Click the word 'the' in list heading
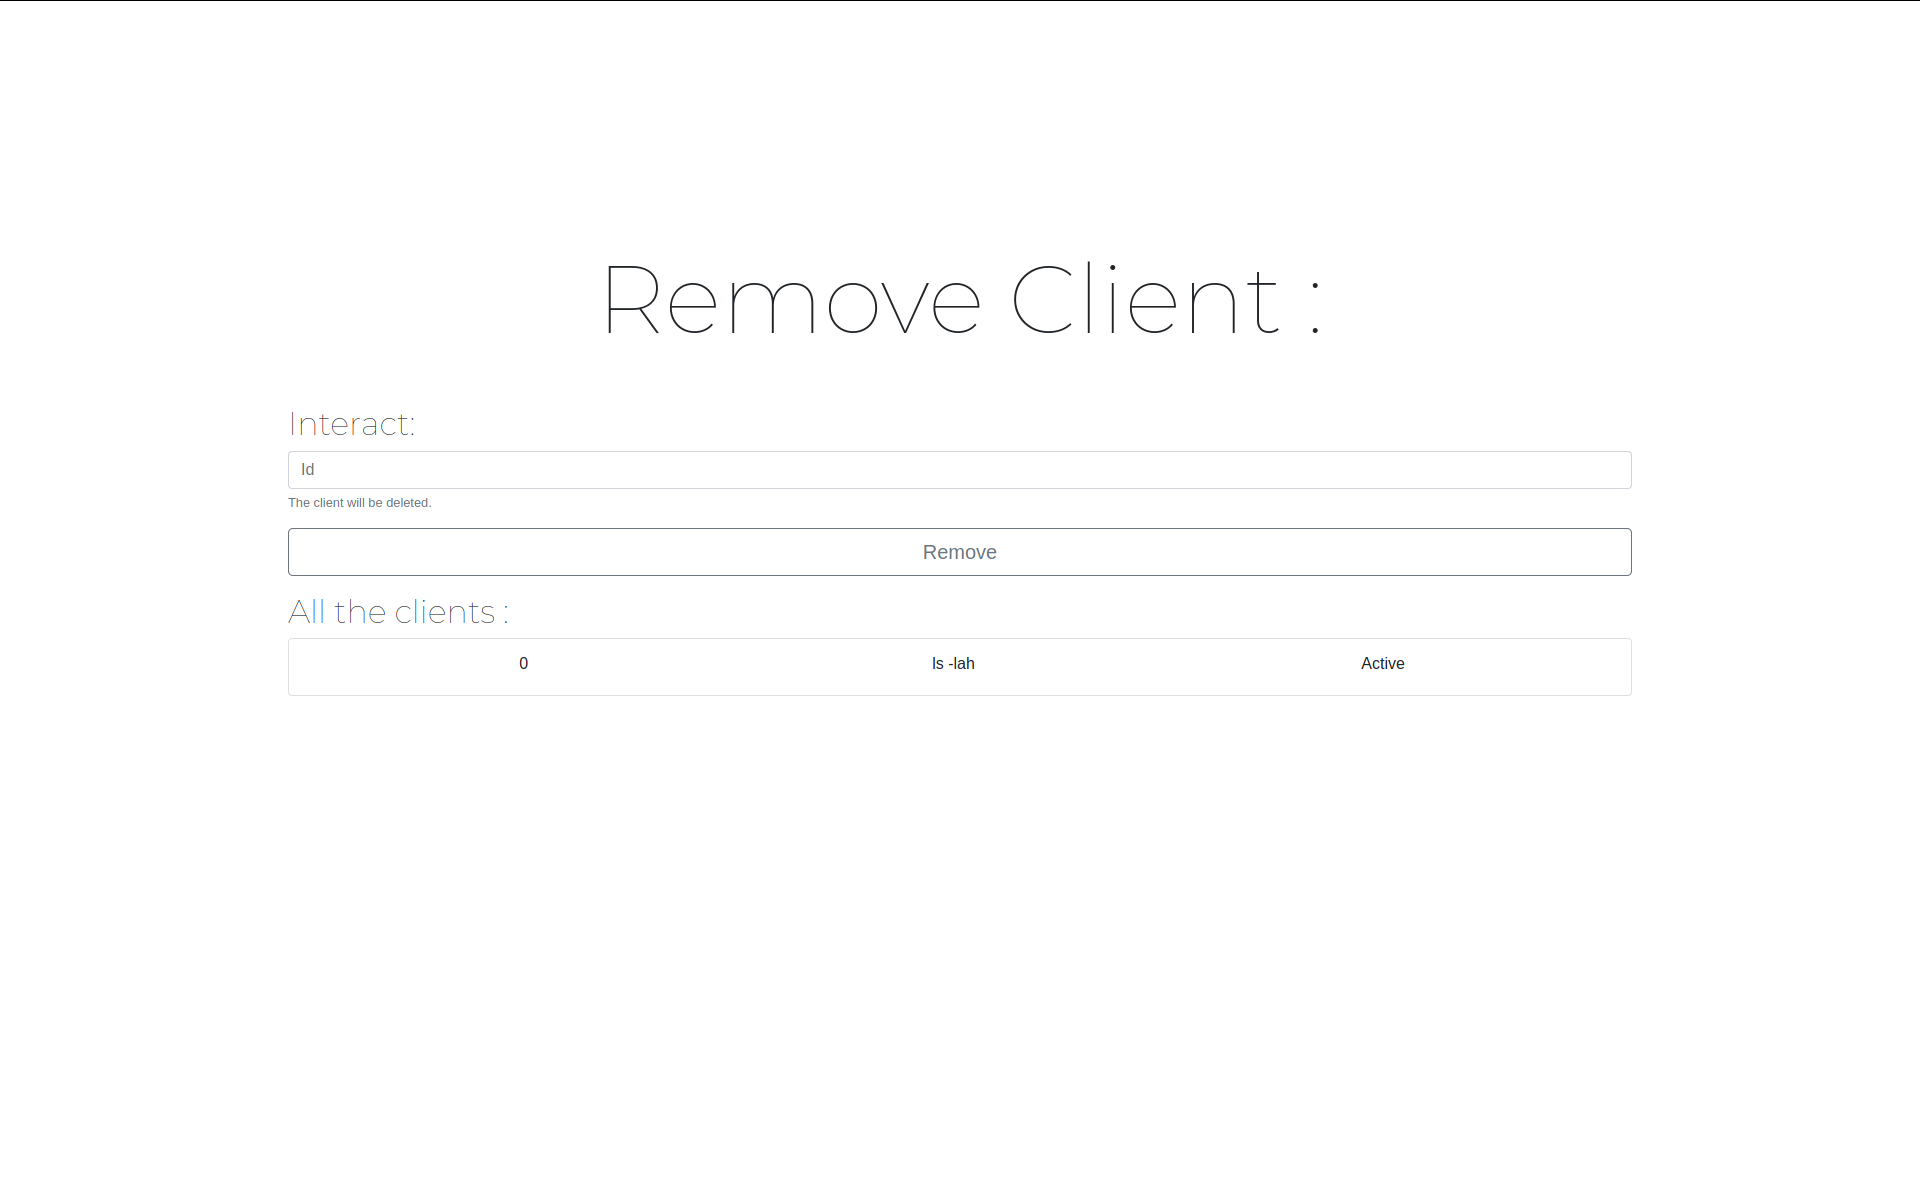The width and height of the screenshot is (1920, 1200). coord(360,612)
